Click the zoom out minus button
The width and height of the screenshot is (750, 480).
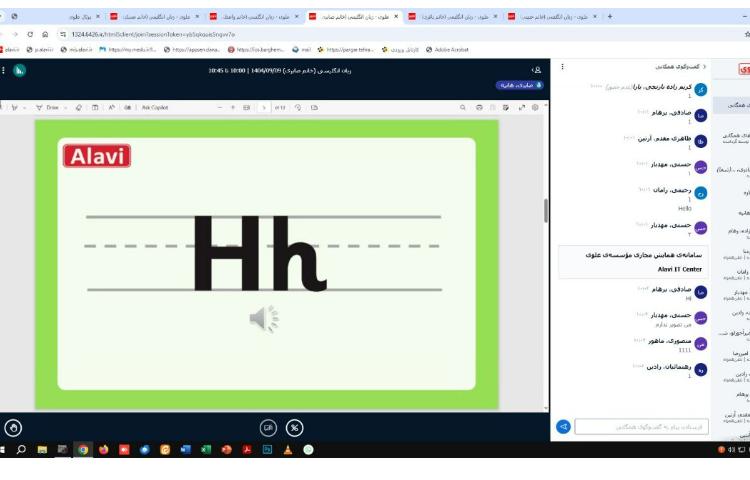tap(219, 107)
